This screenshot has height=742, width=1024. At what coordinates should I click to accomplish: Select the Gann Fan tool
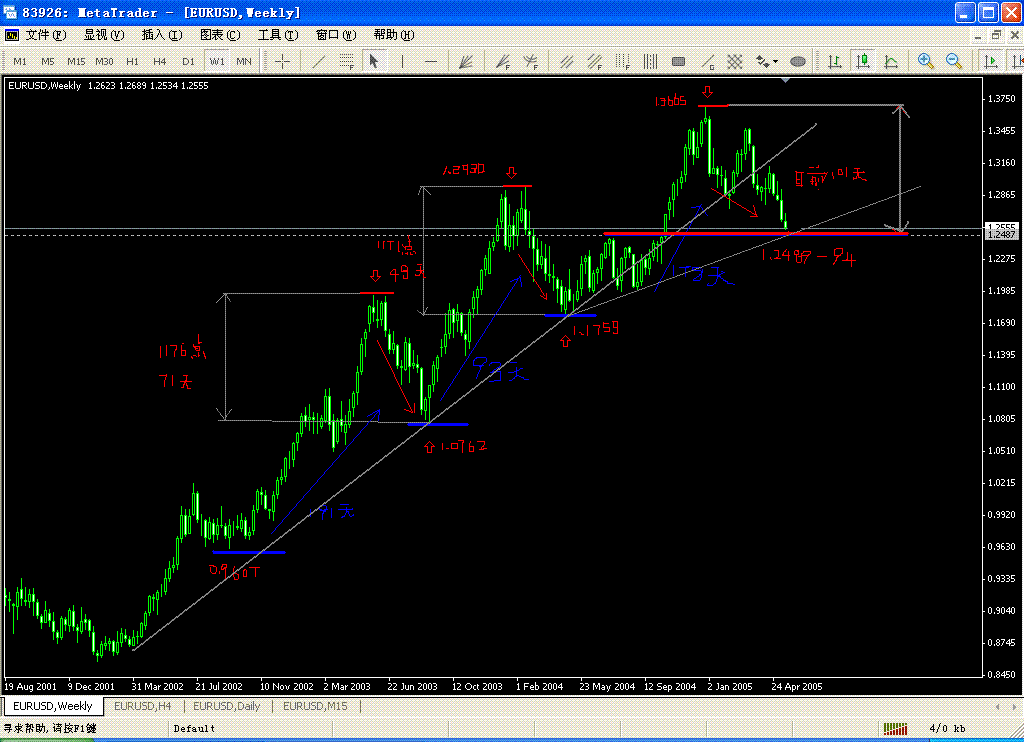466,61
